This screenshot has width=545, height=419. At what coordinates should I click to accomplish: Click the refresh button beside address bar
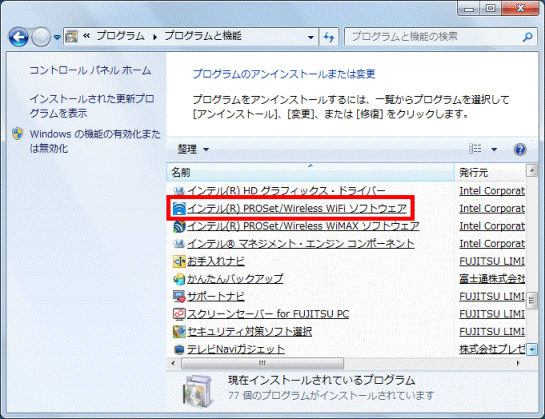point(328,37)
